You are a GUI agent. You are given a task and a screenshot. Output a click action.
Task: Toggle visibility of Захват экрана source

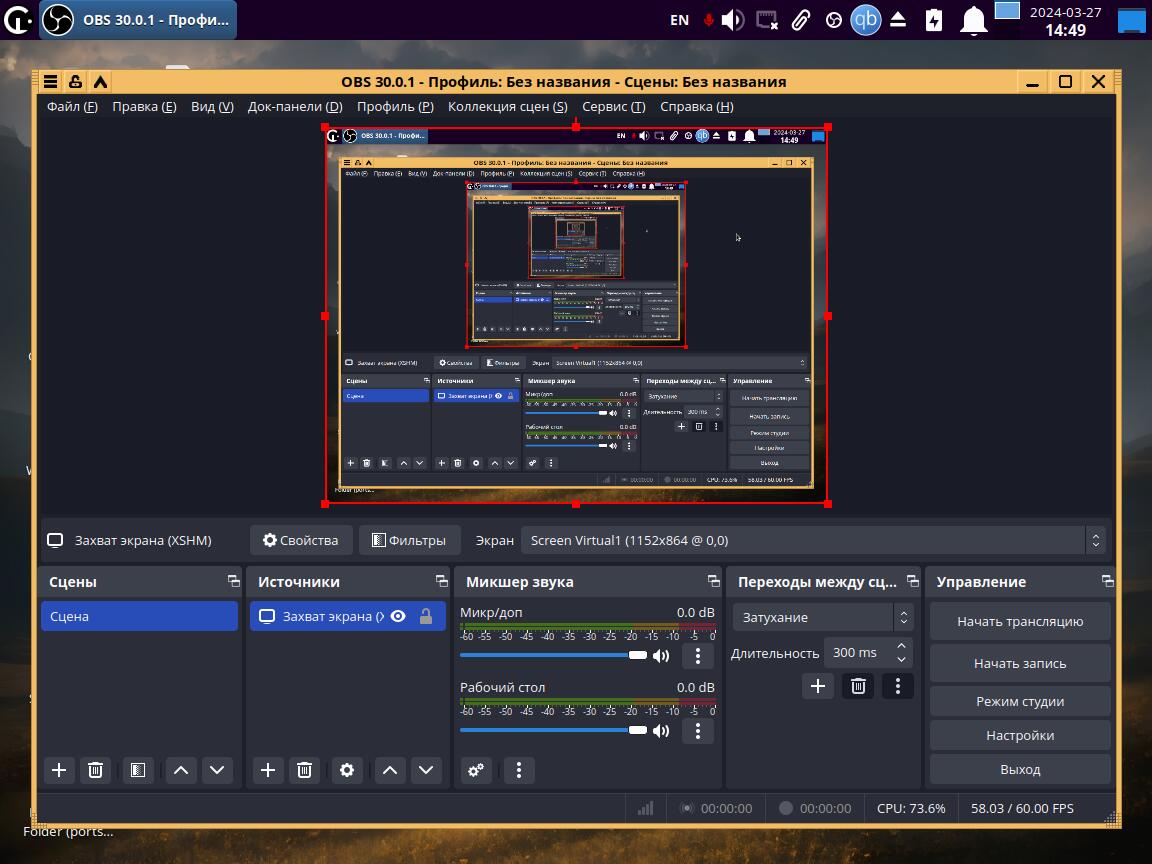coord(398,617)
